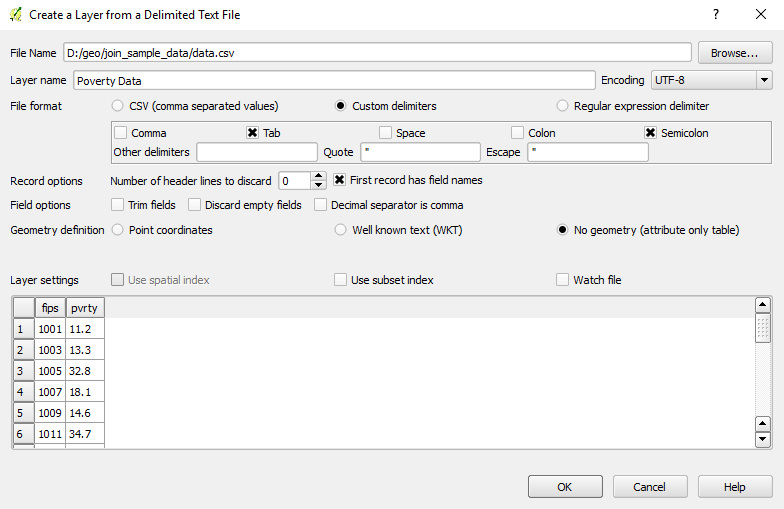This screenshot has height=509, width=784.
Task: Click the Quote character input field
Action: (420, 152)
